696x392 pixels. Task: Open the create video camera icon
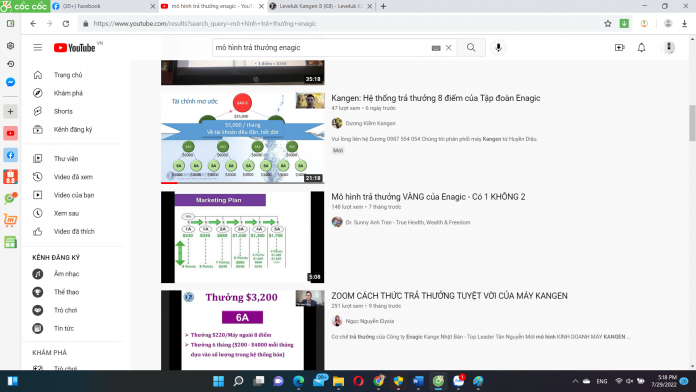click(620, 48)
